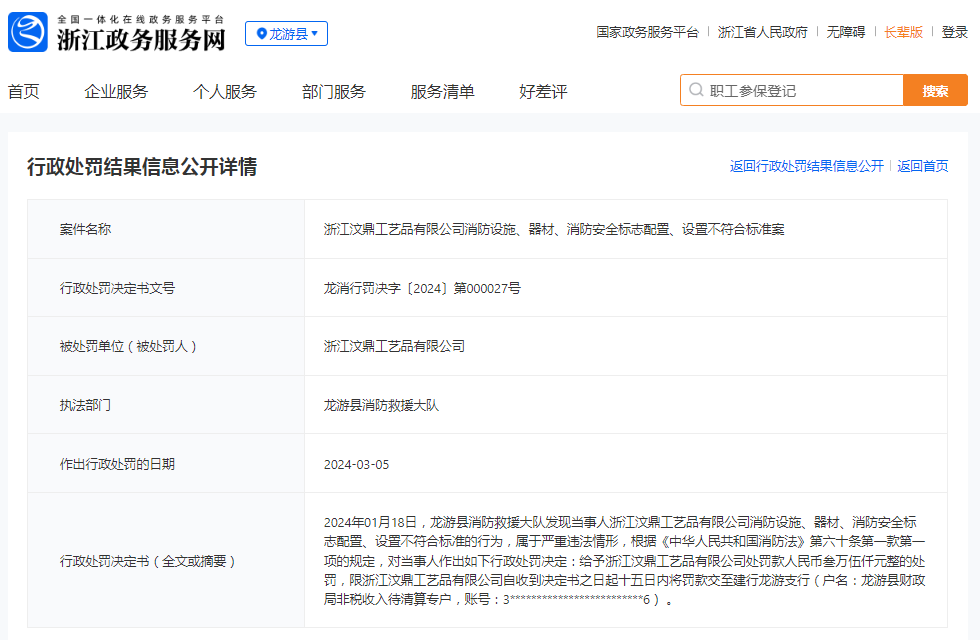Screen dimensions: 980x640
Task: Go to the 好差评 page
Action: 543,92
